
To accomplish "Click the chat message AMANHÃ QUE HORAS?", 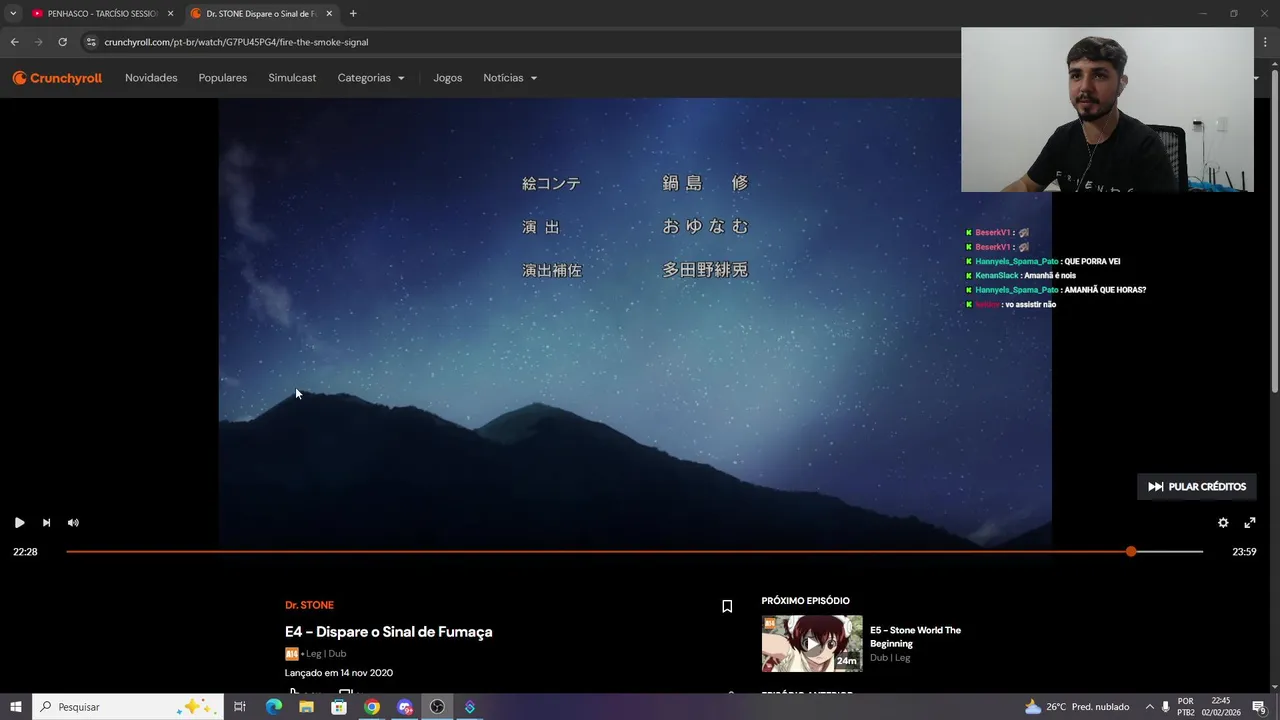I will point(1105,290).
